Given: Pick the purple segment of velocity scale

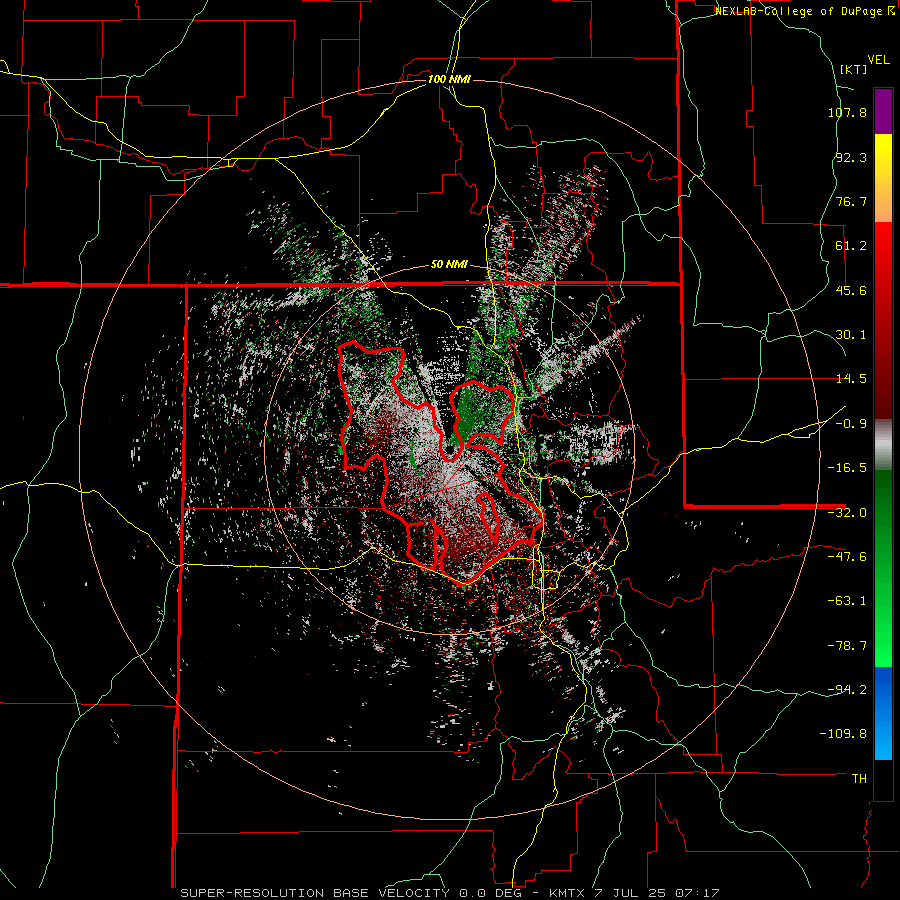Looking at the screenshot, I should [883, 111].
